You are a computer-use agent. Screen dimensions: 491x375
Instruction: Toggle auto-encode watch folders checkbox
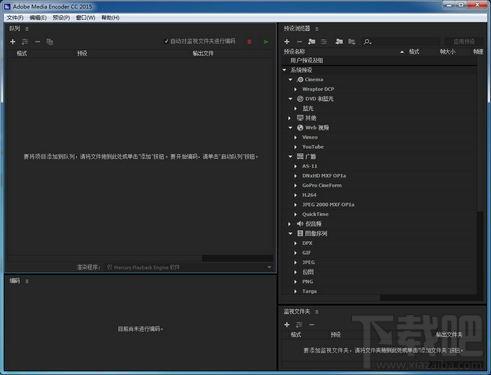pyautogui.click(x=166, y=41)
